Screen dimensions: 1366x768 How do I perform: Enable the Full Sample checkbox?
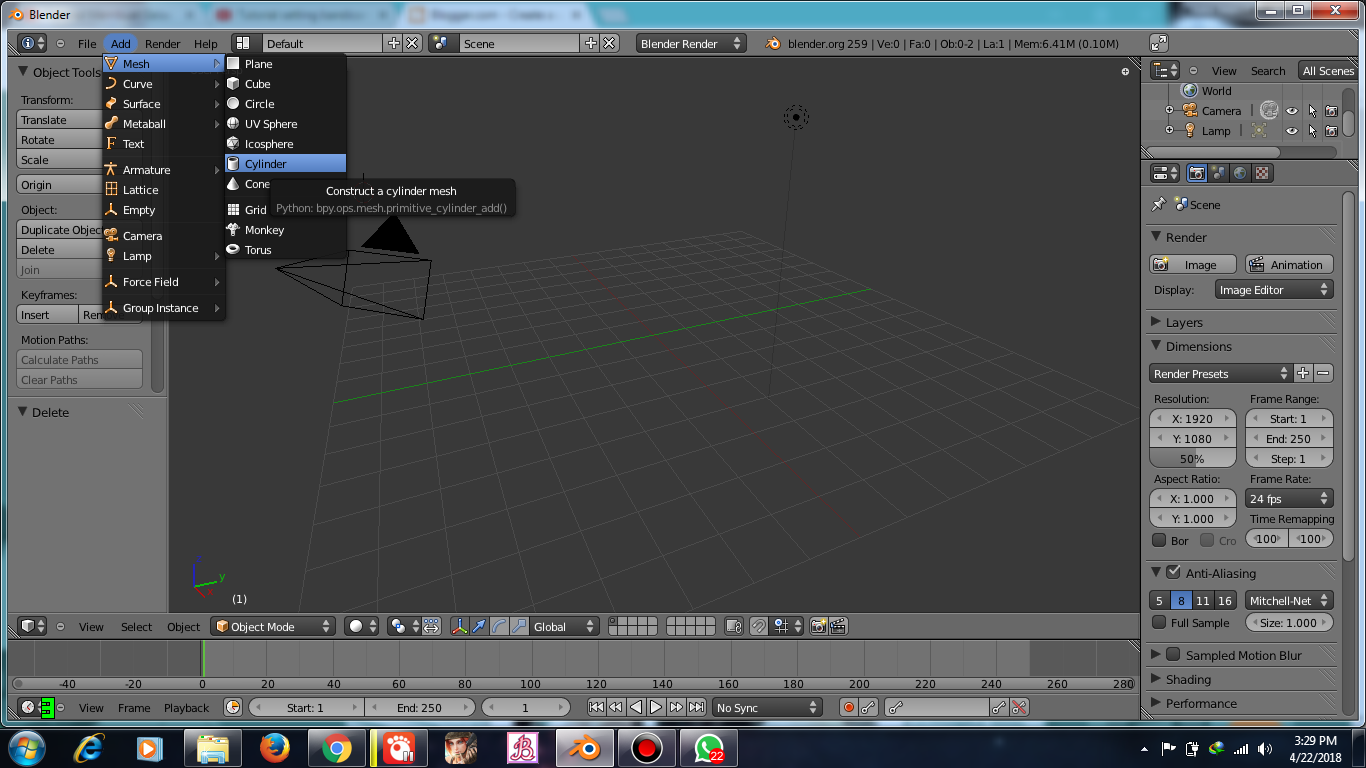pyautogui.click(x=1159, y=623)
